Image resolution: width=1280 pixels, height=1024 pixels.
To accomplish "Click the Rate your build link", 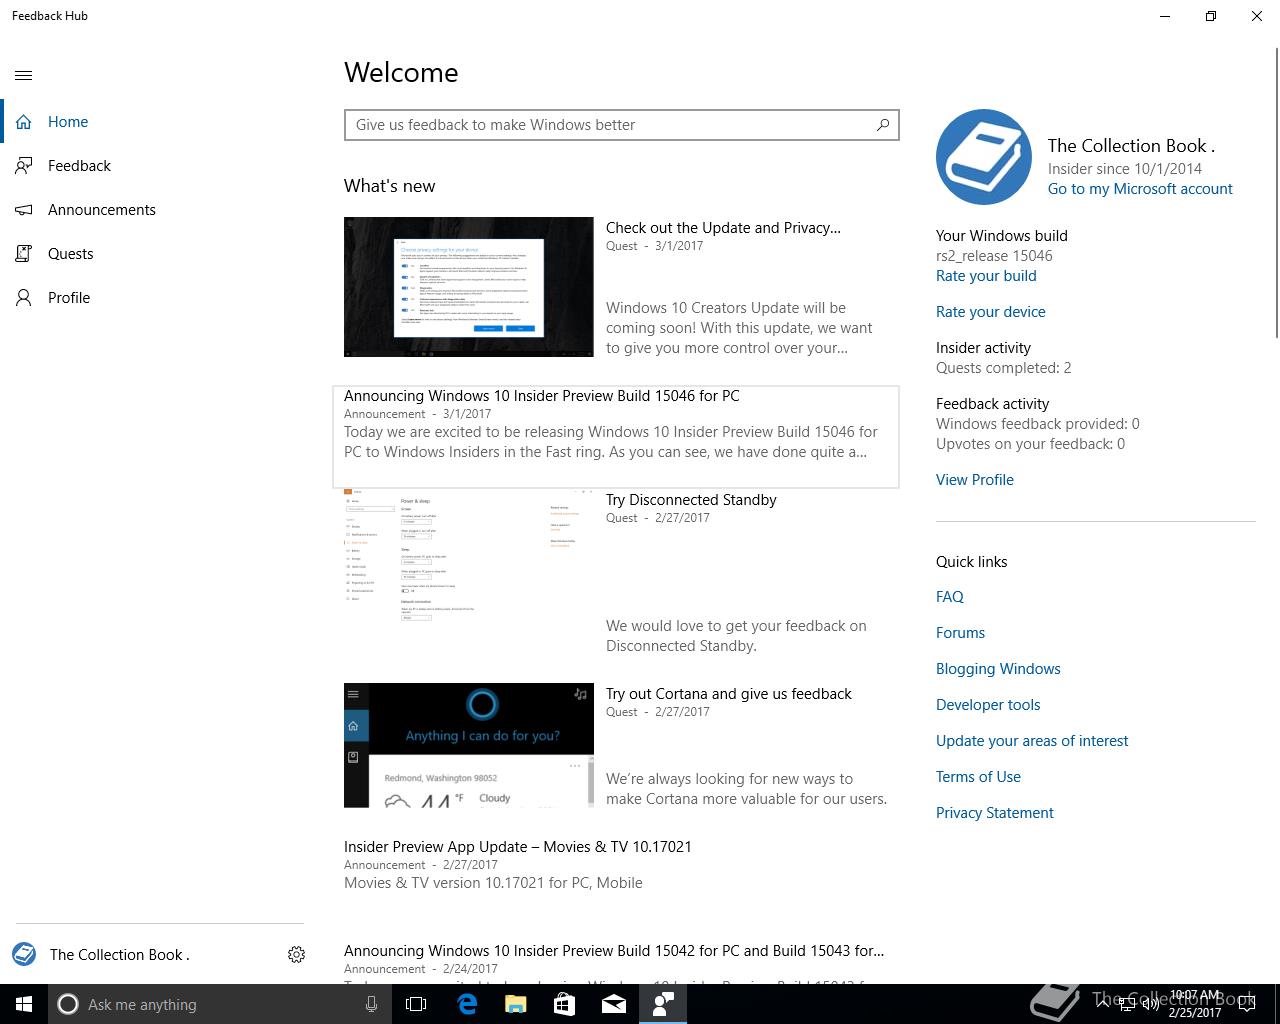I will click(x=986, y=276).
